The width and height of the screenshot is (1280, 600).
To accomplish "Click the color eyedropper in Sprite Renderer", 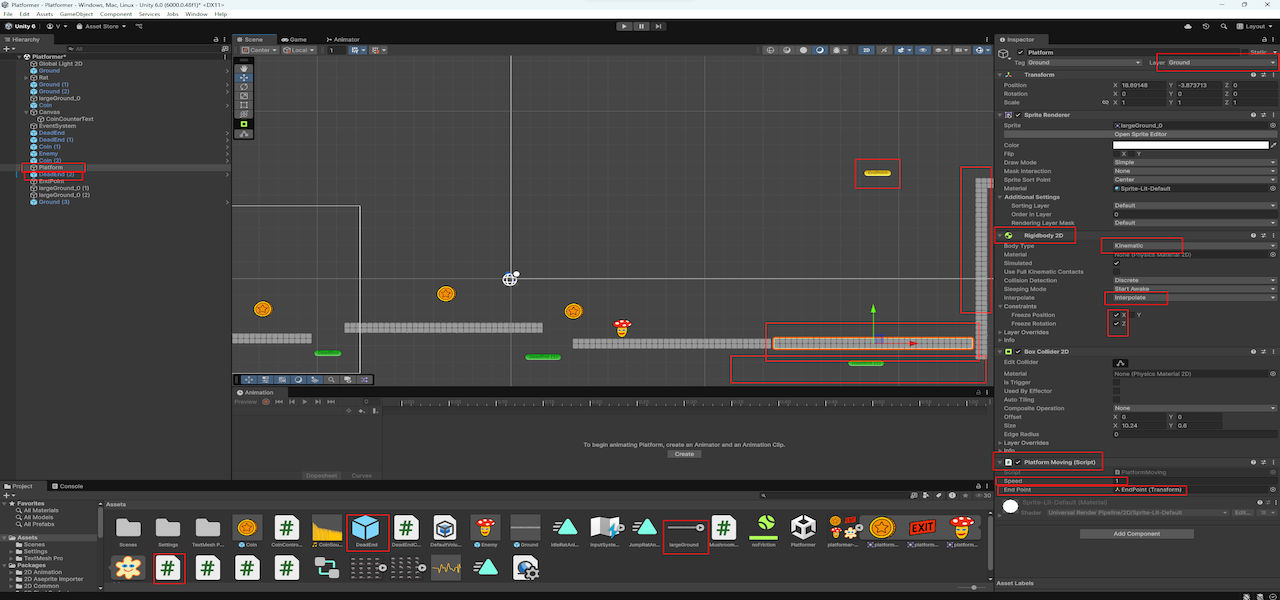I will [1274, 145].
